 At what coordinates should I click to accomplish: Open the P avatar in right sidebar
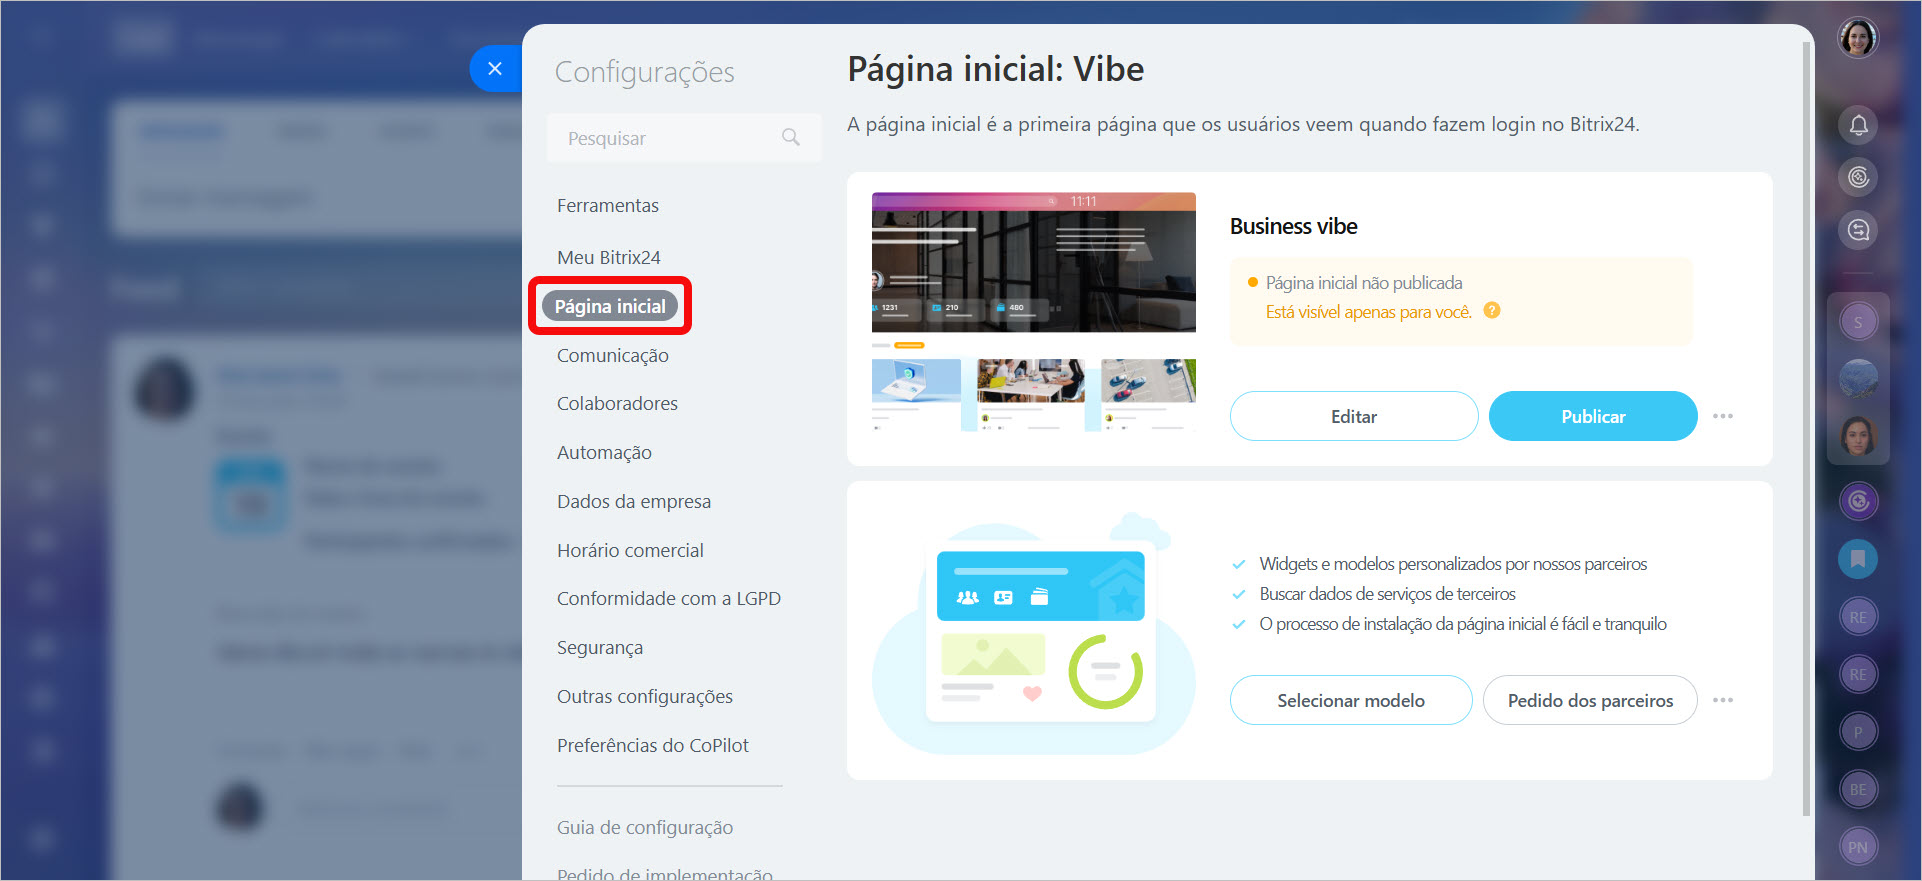1858,732
